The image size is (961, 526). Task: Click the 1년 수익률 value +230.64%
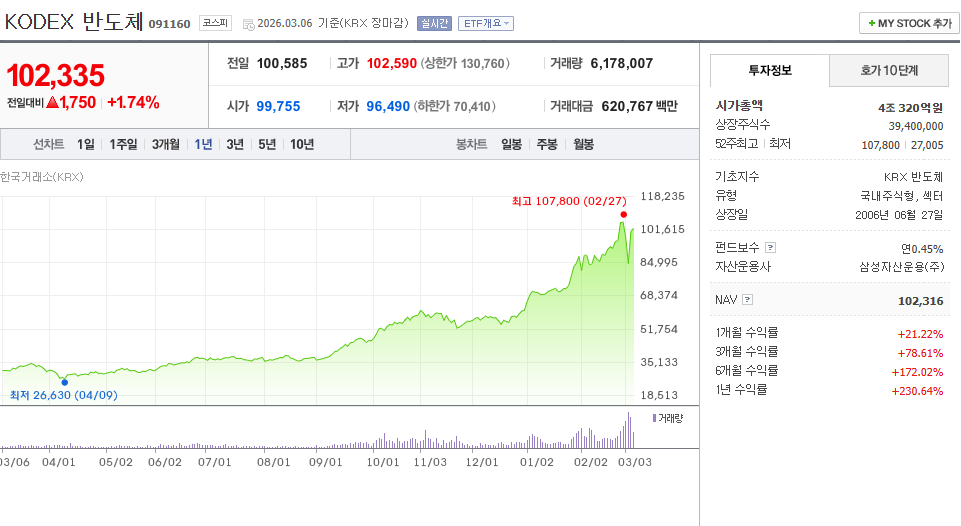click(x=917, y=391)
